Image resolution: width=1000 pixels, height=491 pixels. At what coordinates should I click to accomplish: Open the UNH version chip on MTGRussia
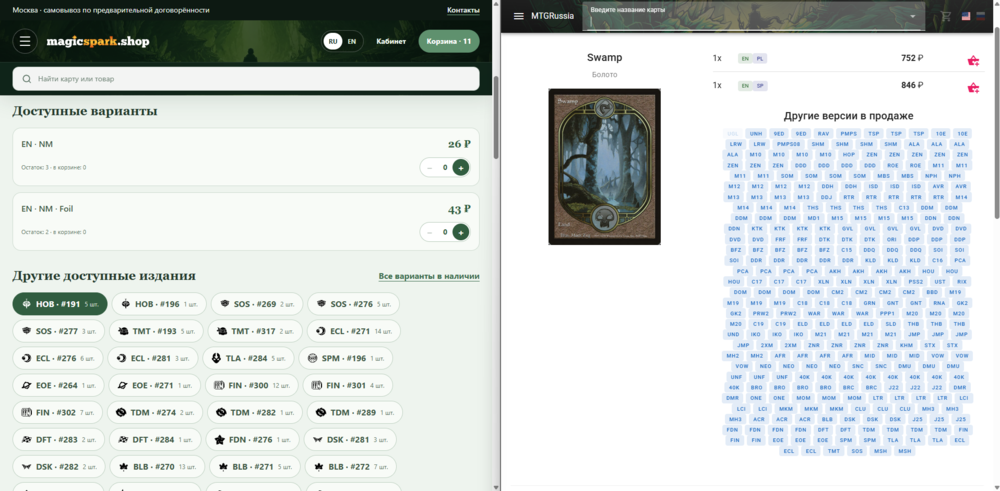(x=756, y=133)
